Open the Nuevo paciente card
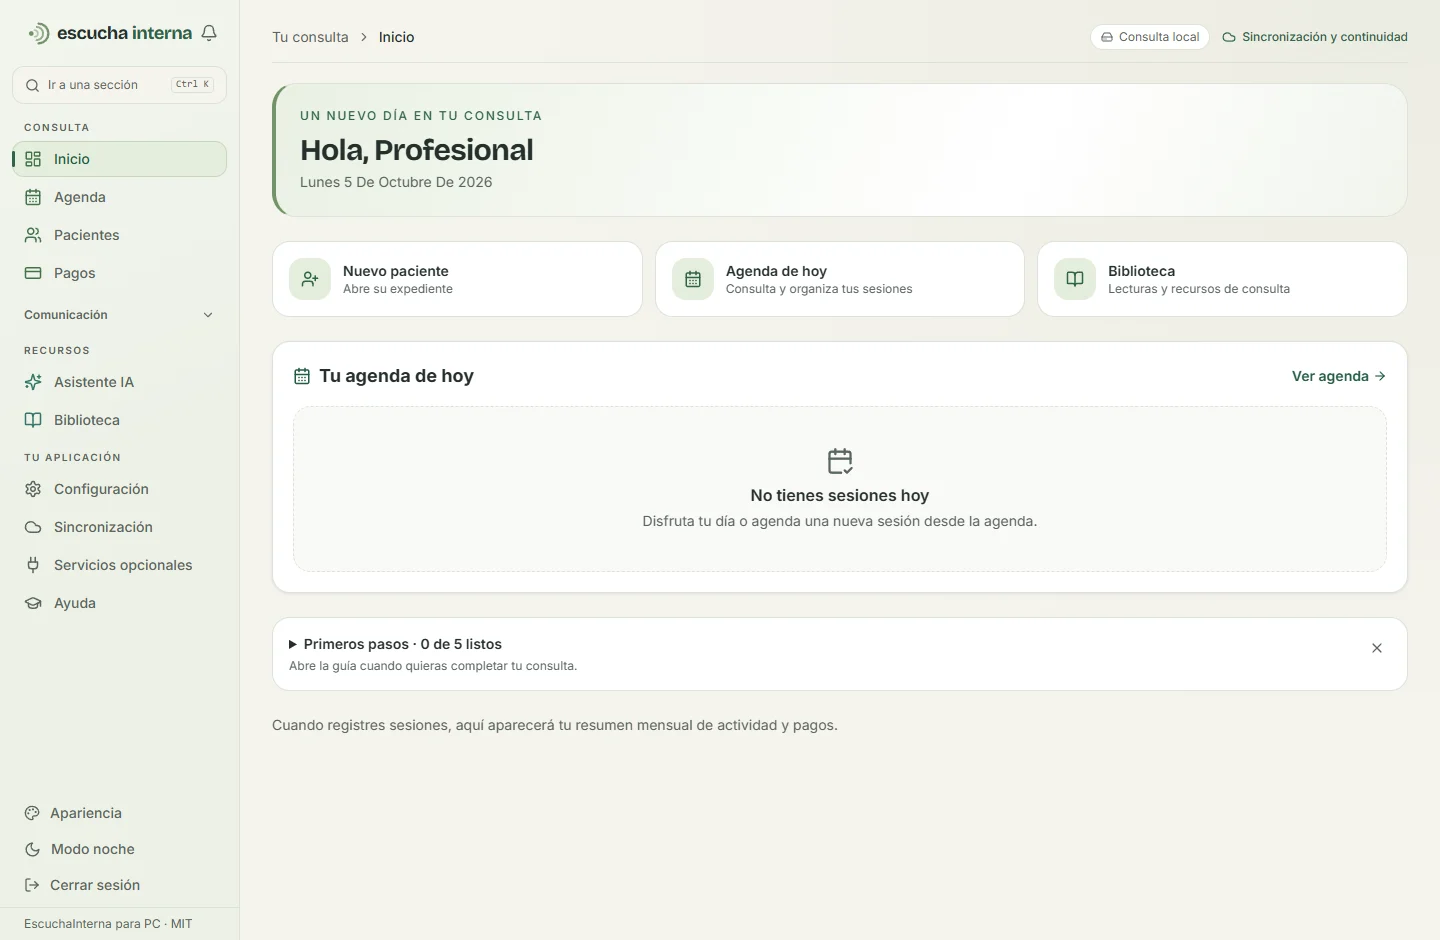The height and width of the screenshot is (940, 1440). 457,279
